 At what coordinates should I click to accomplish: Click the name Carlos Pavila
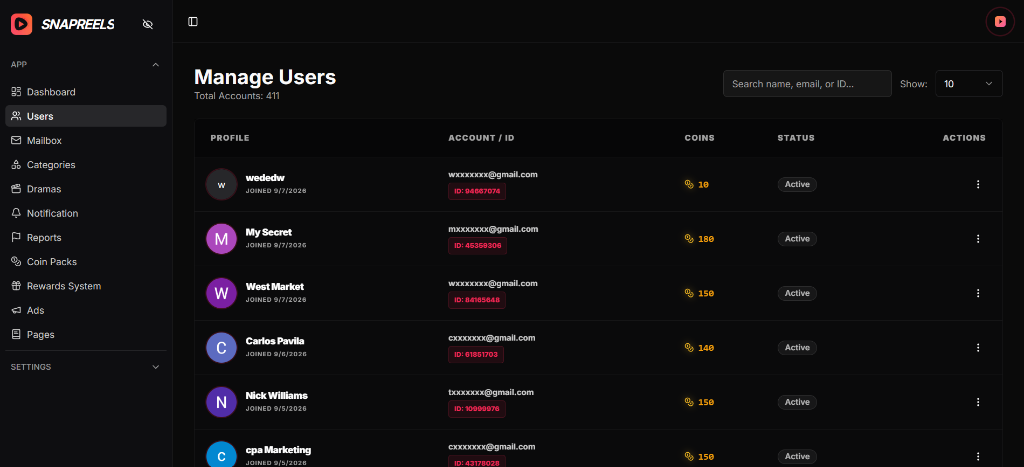[x=275, y=341]
